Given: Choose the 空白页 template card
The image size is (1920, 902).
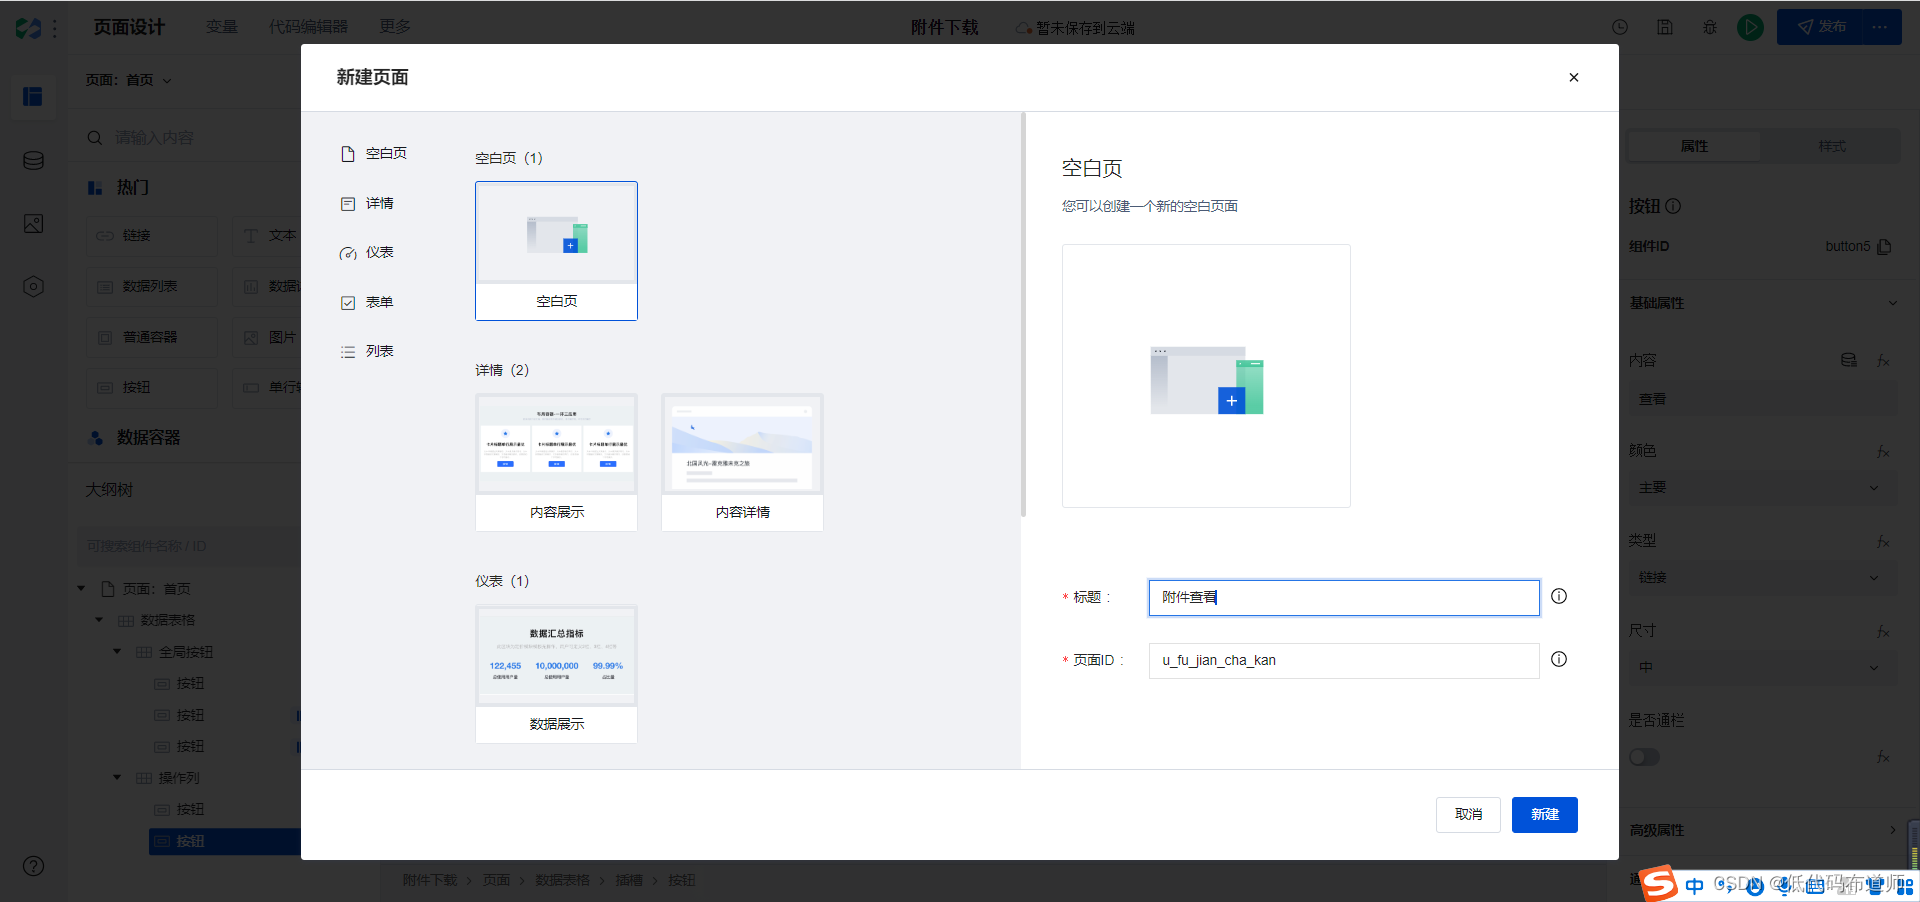Looking at the screenshot, I should (x=556, y=251).
